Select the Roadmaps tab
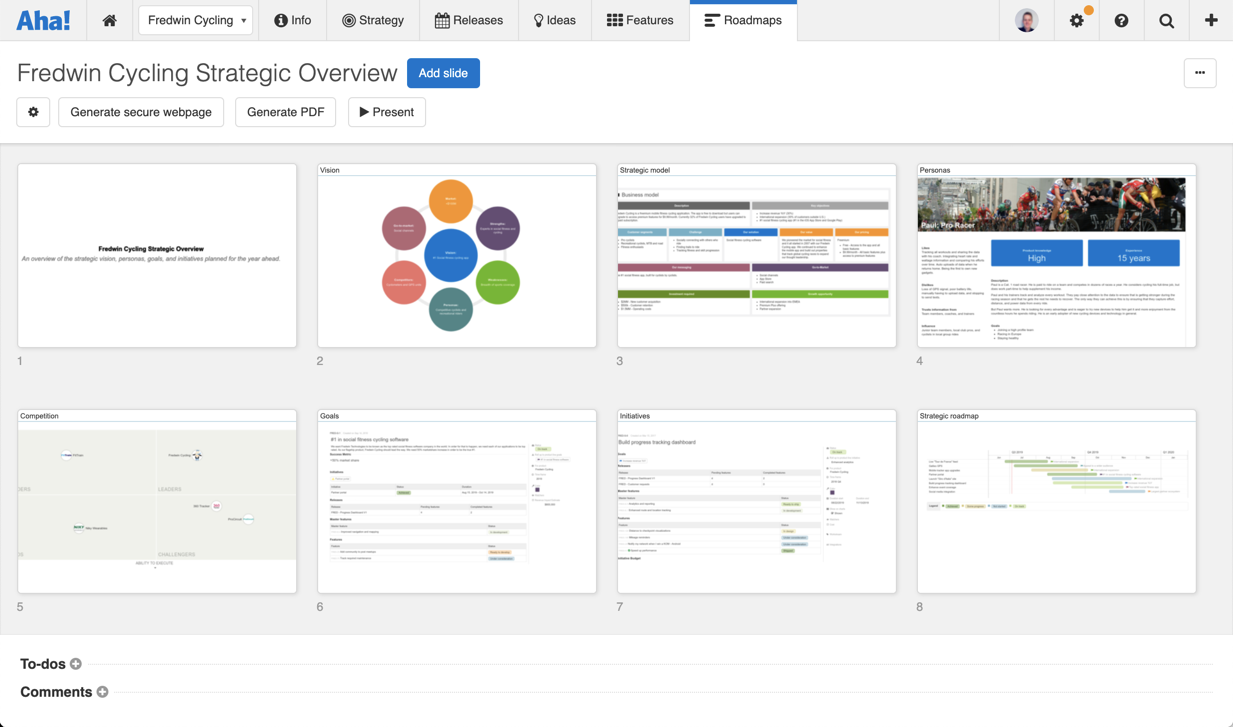Screen dimensions: 1233x727 click(x=743, y=20)
